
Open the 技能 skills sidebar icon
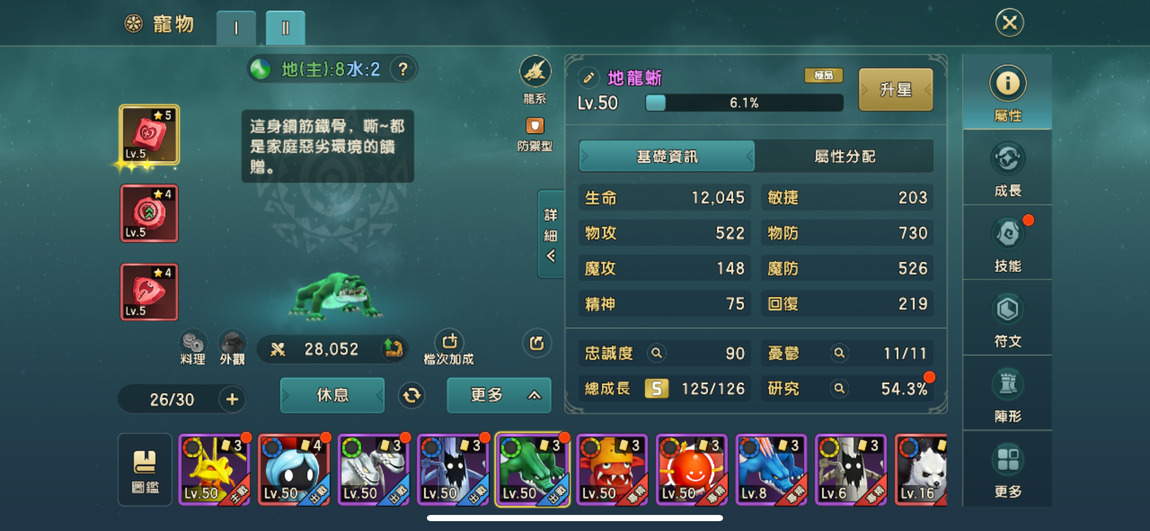tap(1007, 235)
